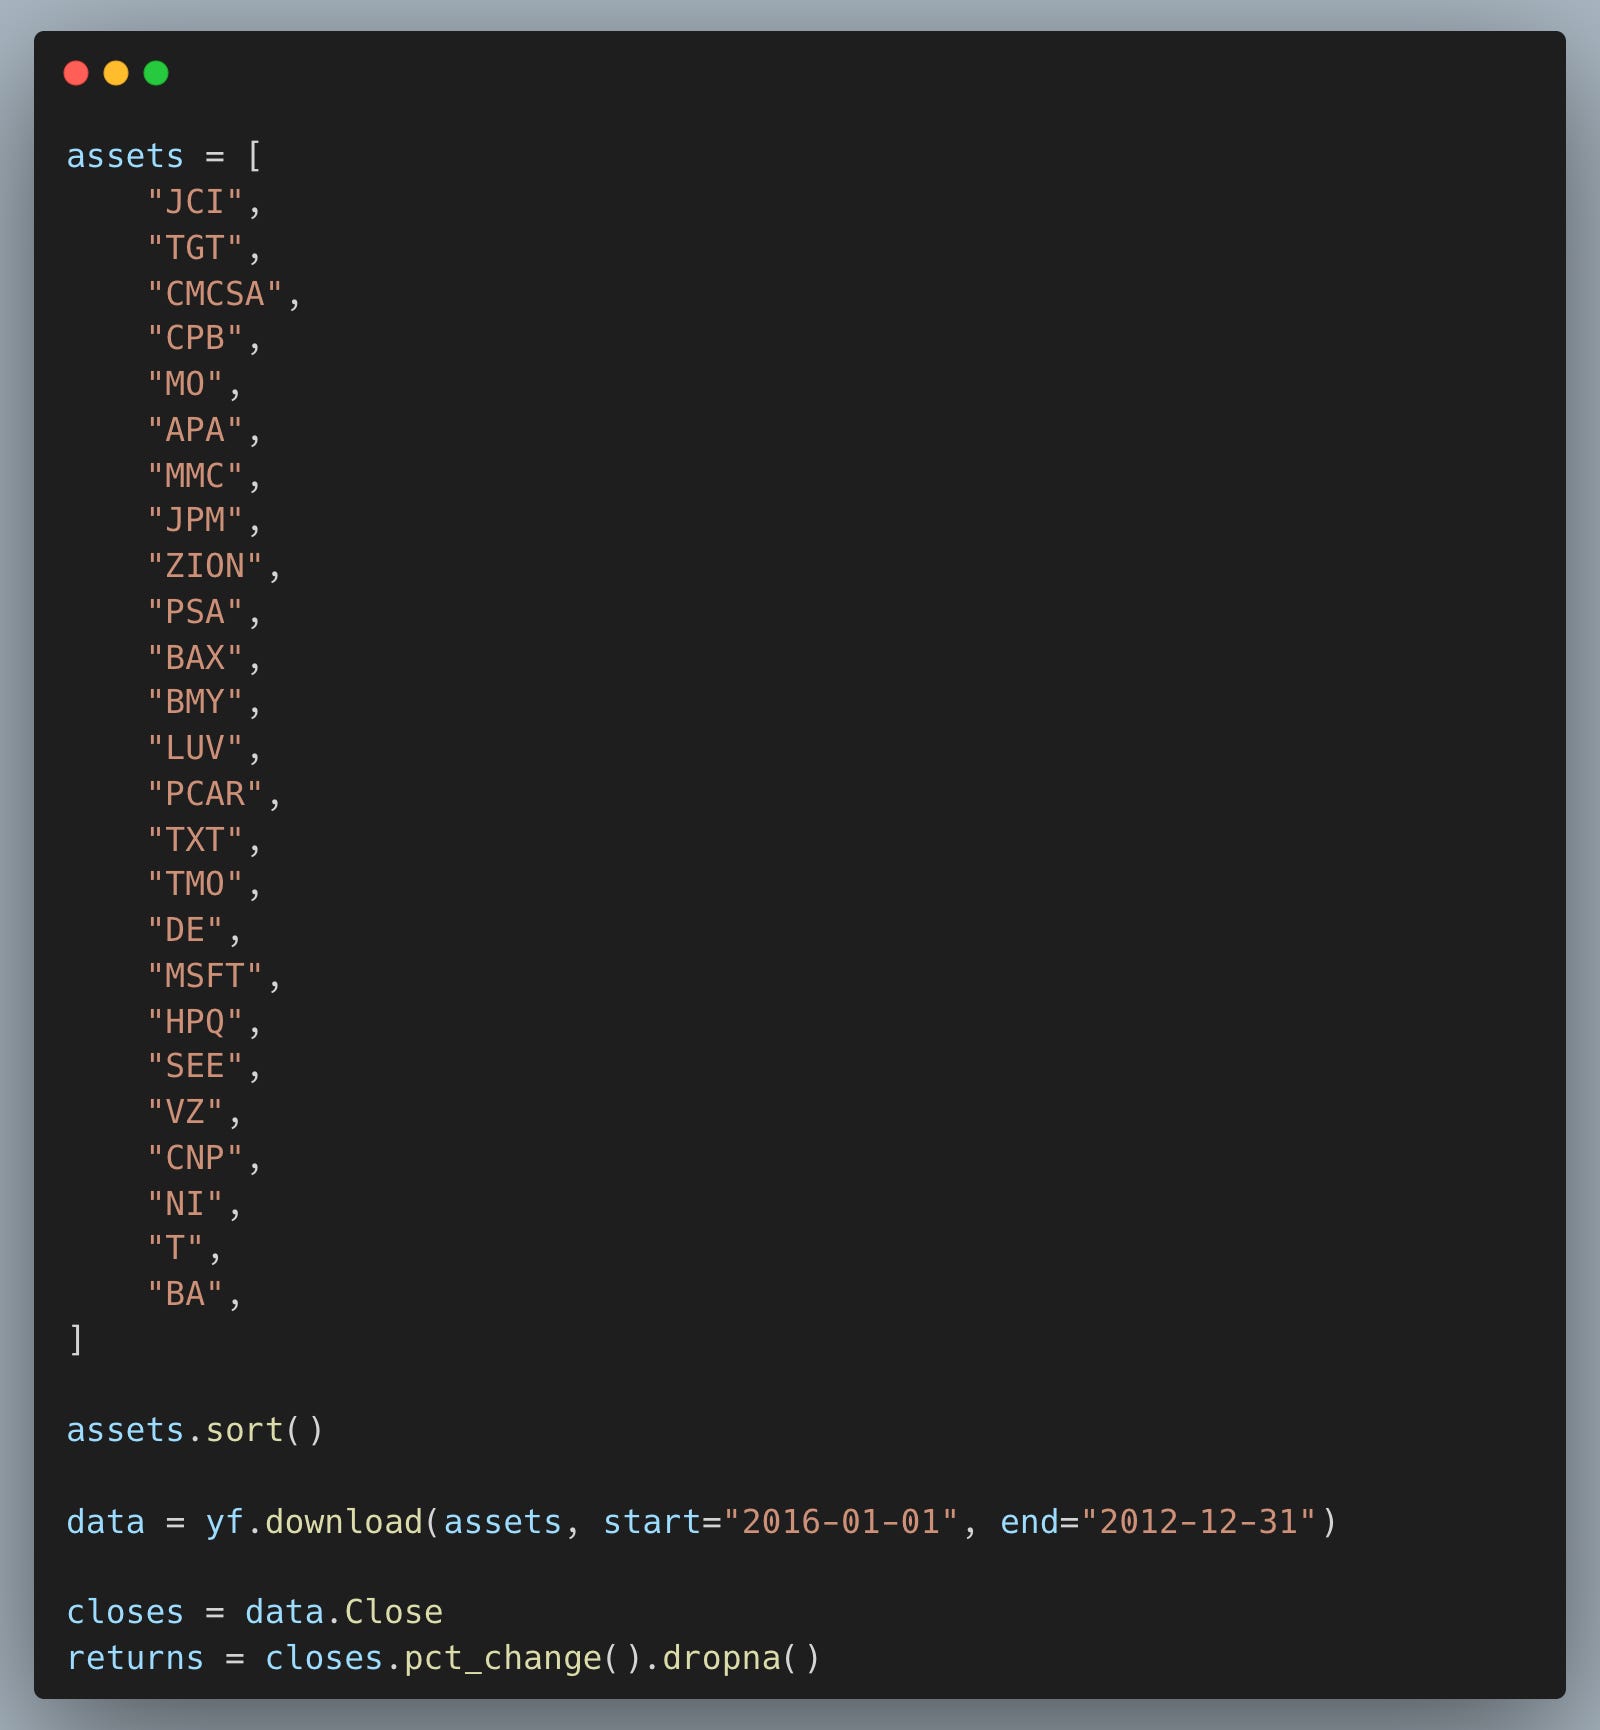This screenshot has width=1600, height=1730.
Task: Select the "PCAR" ticker string
Action: pos(205,793)
